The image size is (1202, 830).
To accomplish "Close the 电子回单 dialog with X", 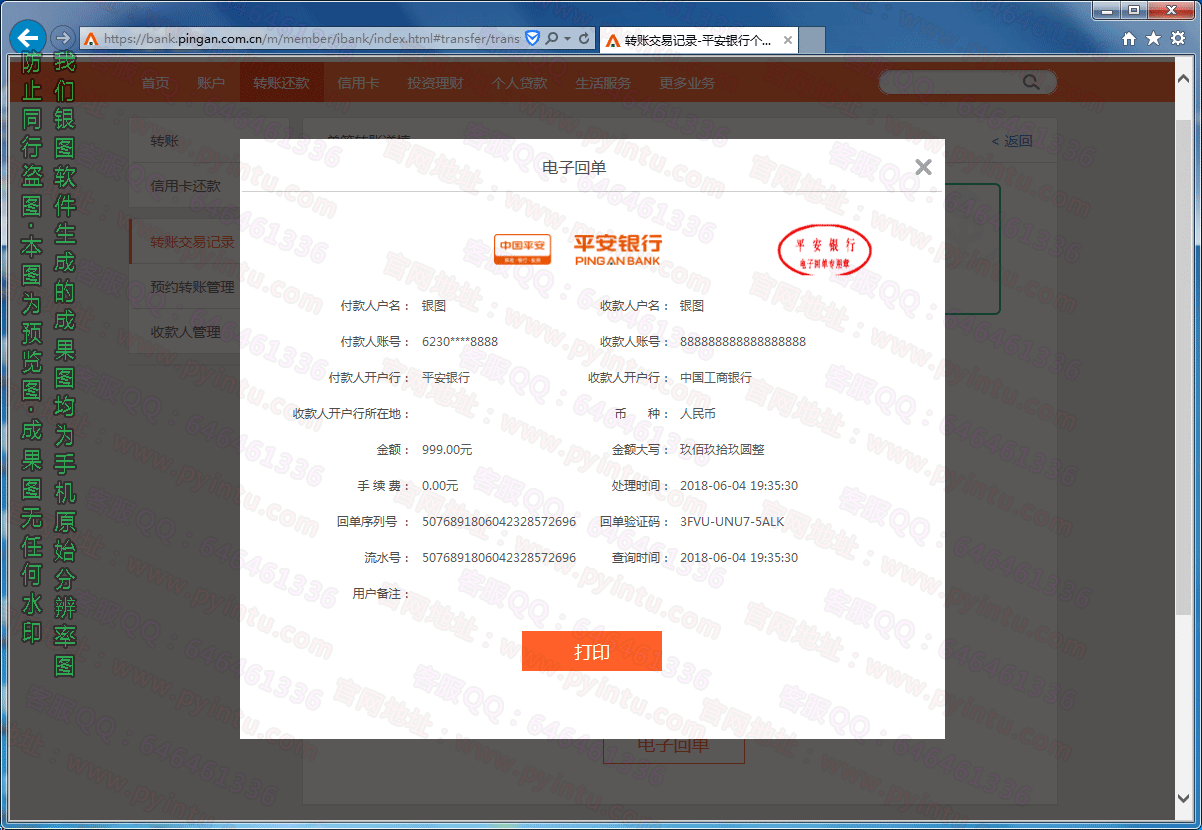I will [x=923, y=167].
